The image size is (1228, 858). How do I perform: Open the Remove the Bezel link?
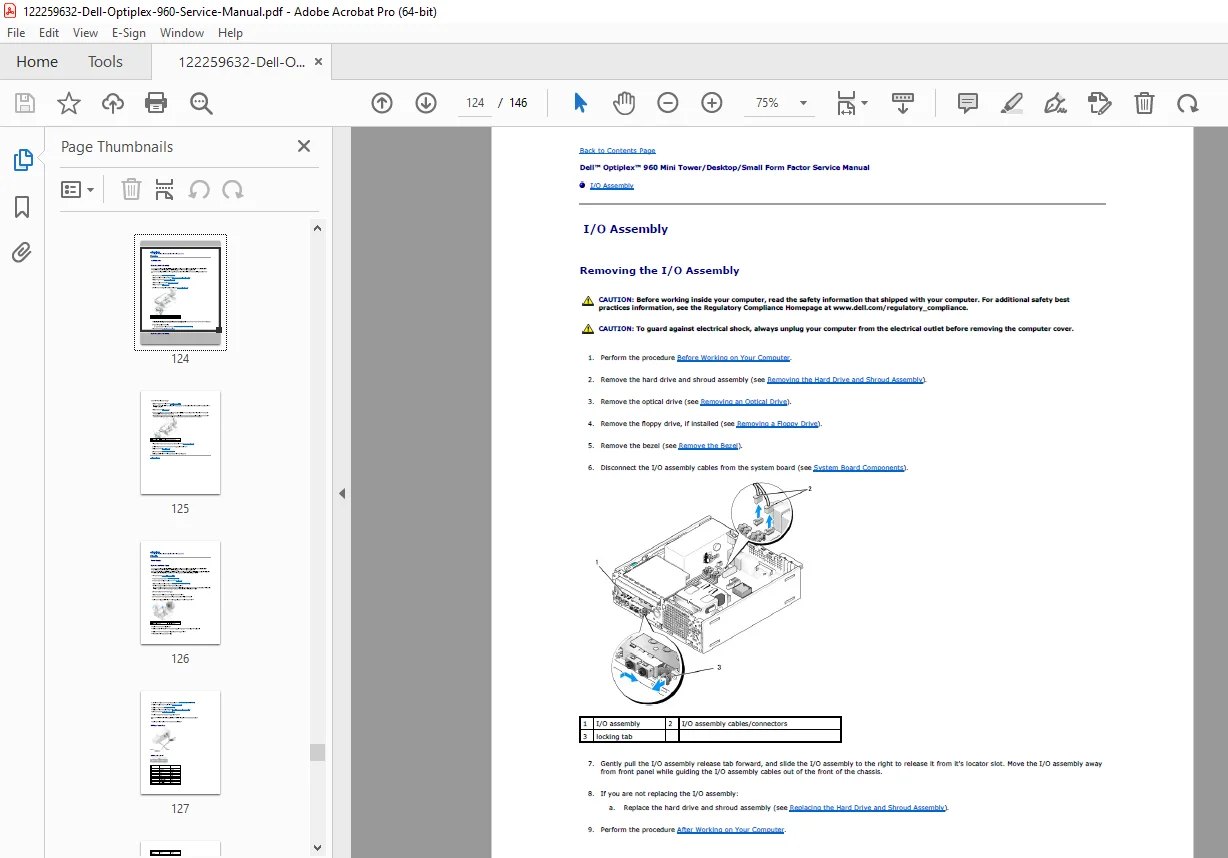709,446
